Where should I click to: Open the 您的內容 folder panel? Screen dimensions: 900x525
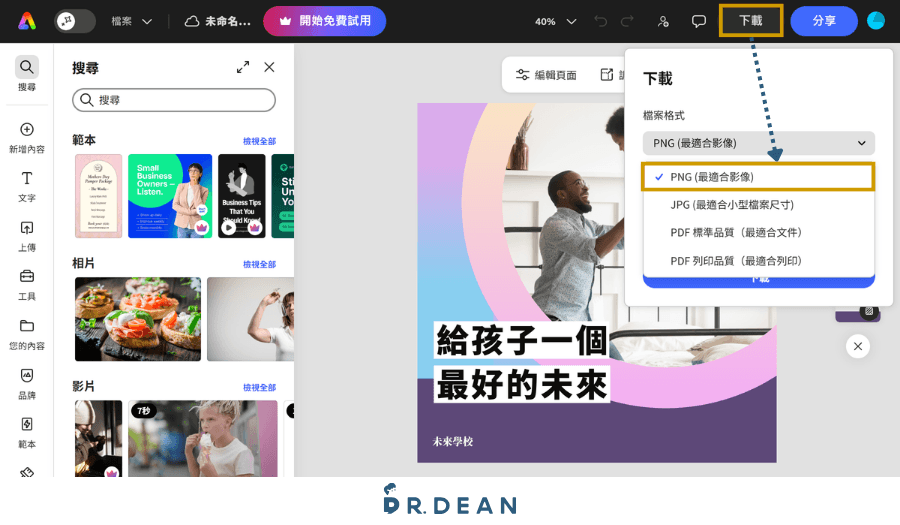27,335
